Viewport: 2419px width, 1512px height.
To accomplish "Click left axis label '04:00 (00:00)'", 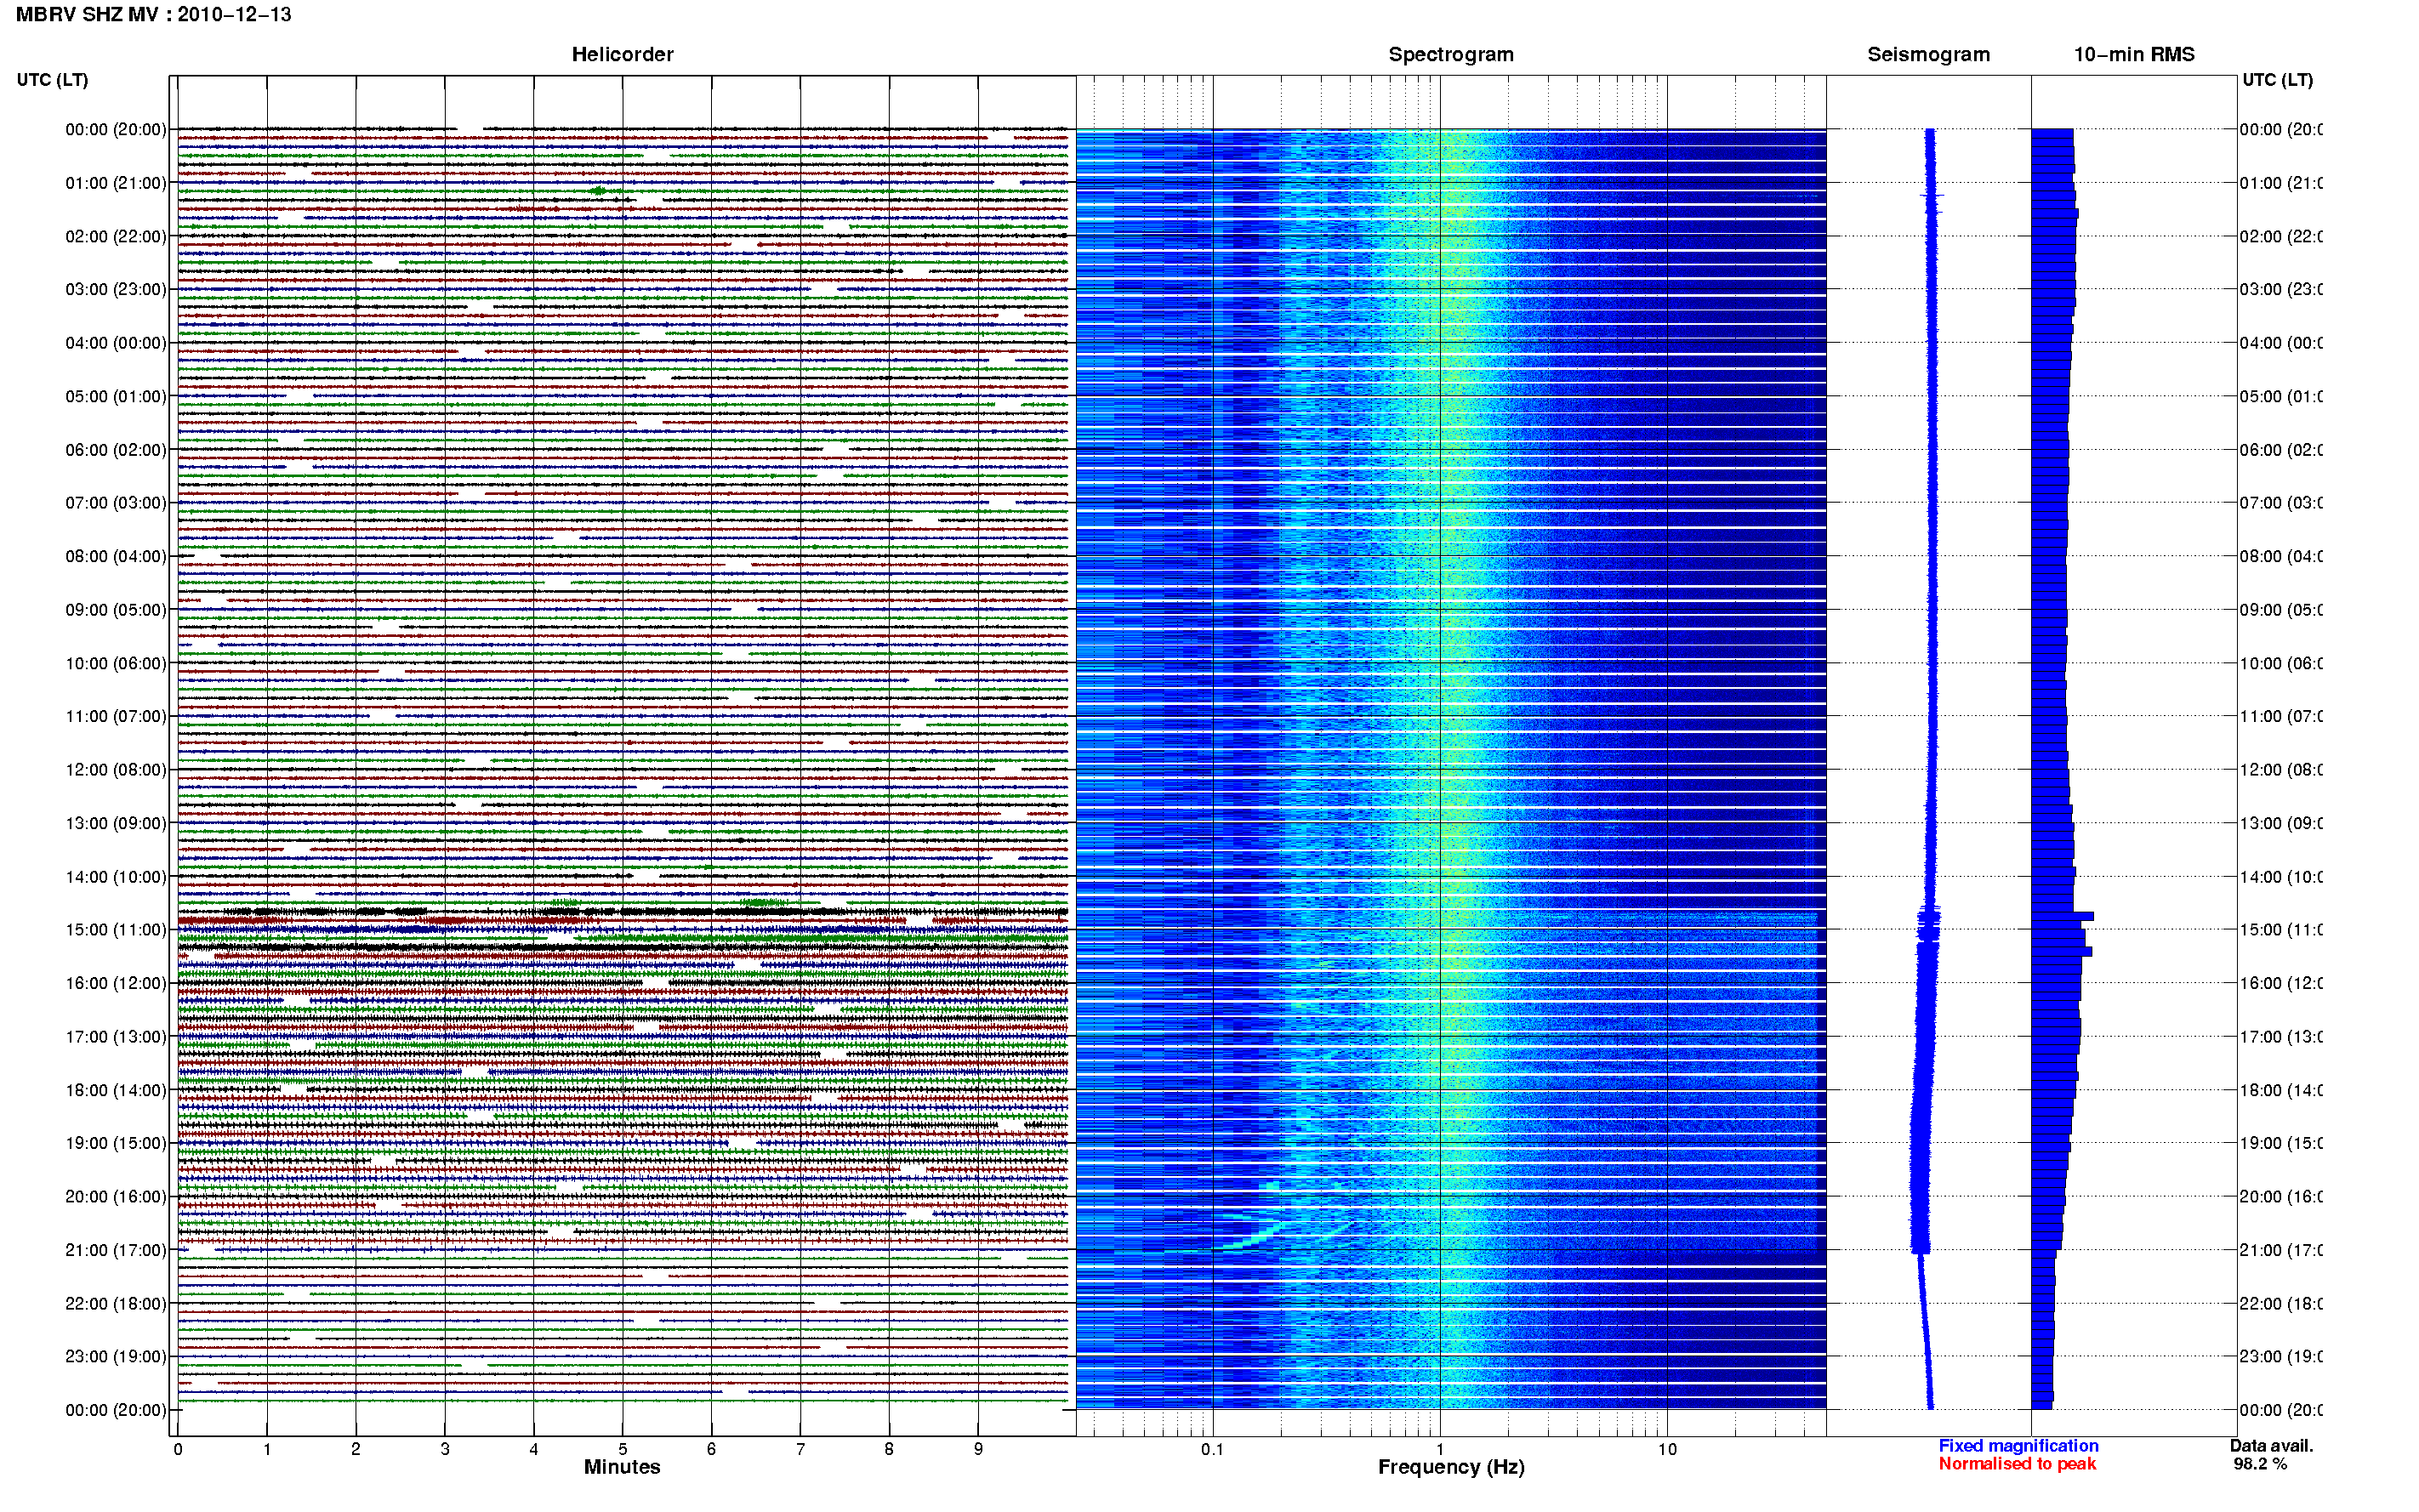I will (x=116, y=343).
